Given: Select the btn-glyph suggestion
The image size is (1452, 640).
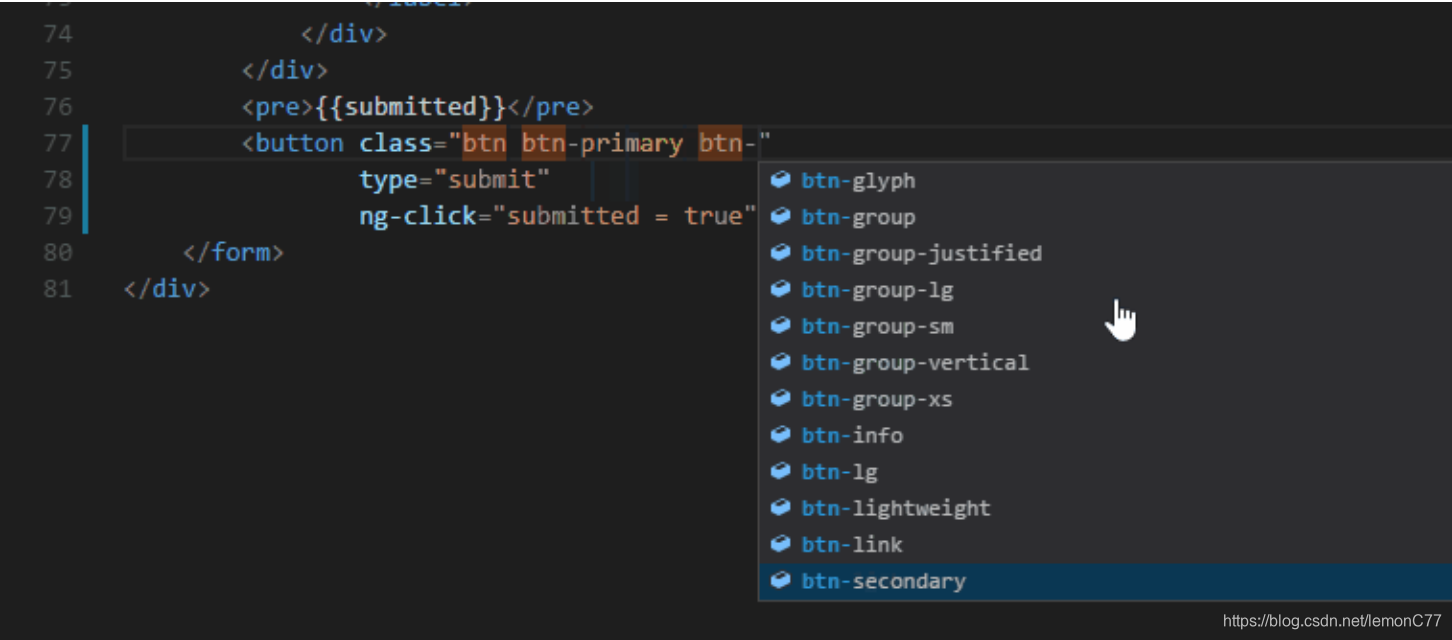Looking at the screenshot, I should 1105,181.
